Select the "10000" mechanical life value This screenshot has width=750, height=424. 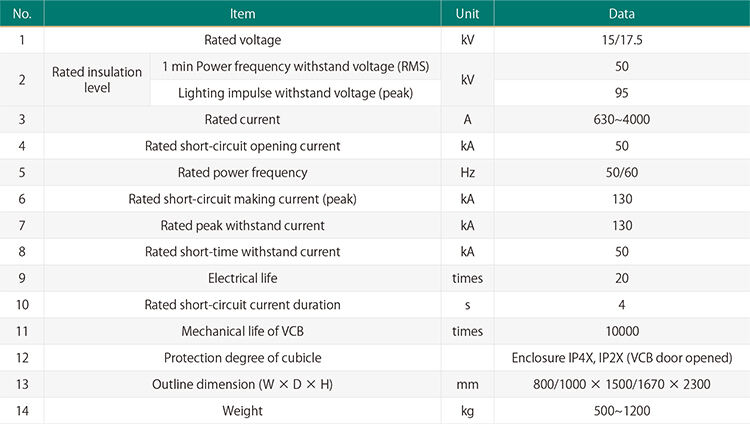tap(621, 331)
